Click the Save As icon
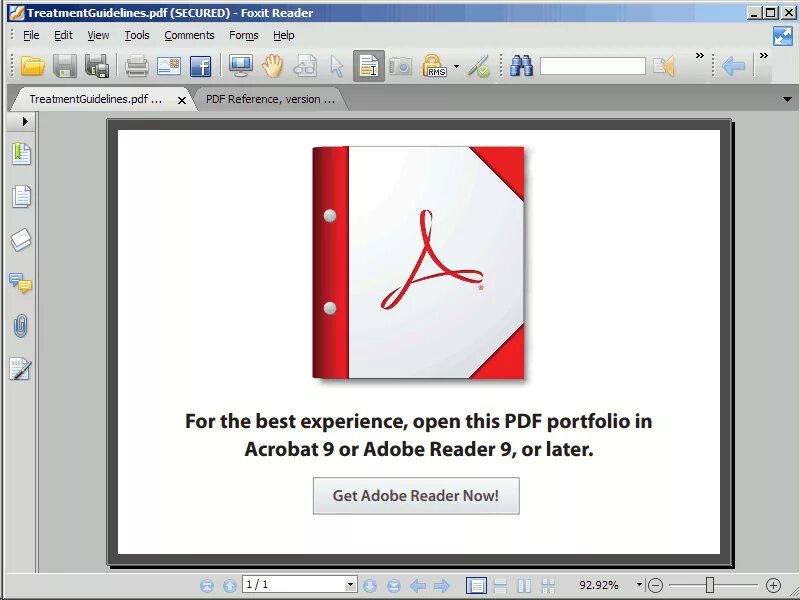 (x=97, y=66)
